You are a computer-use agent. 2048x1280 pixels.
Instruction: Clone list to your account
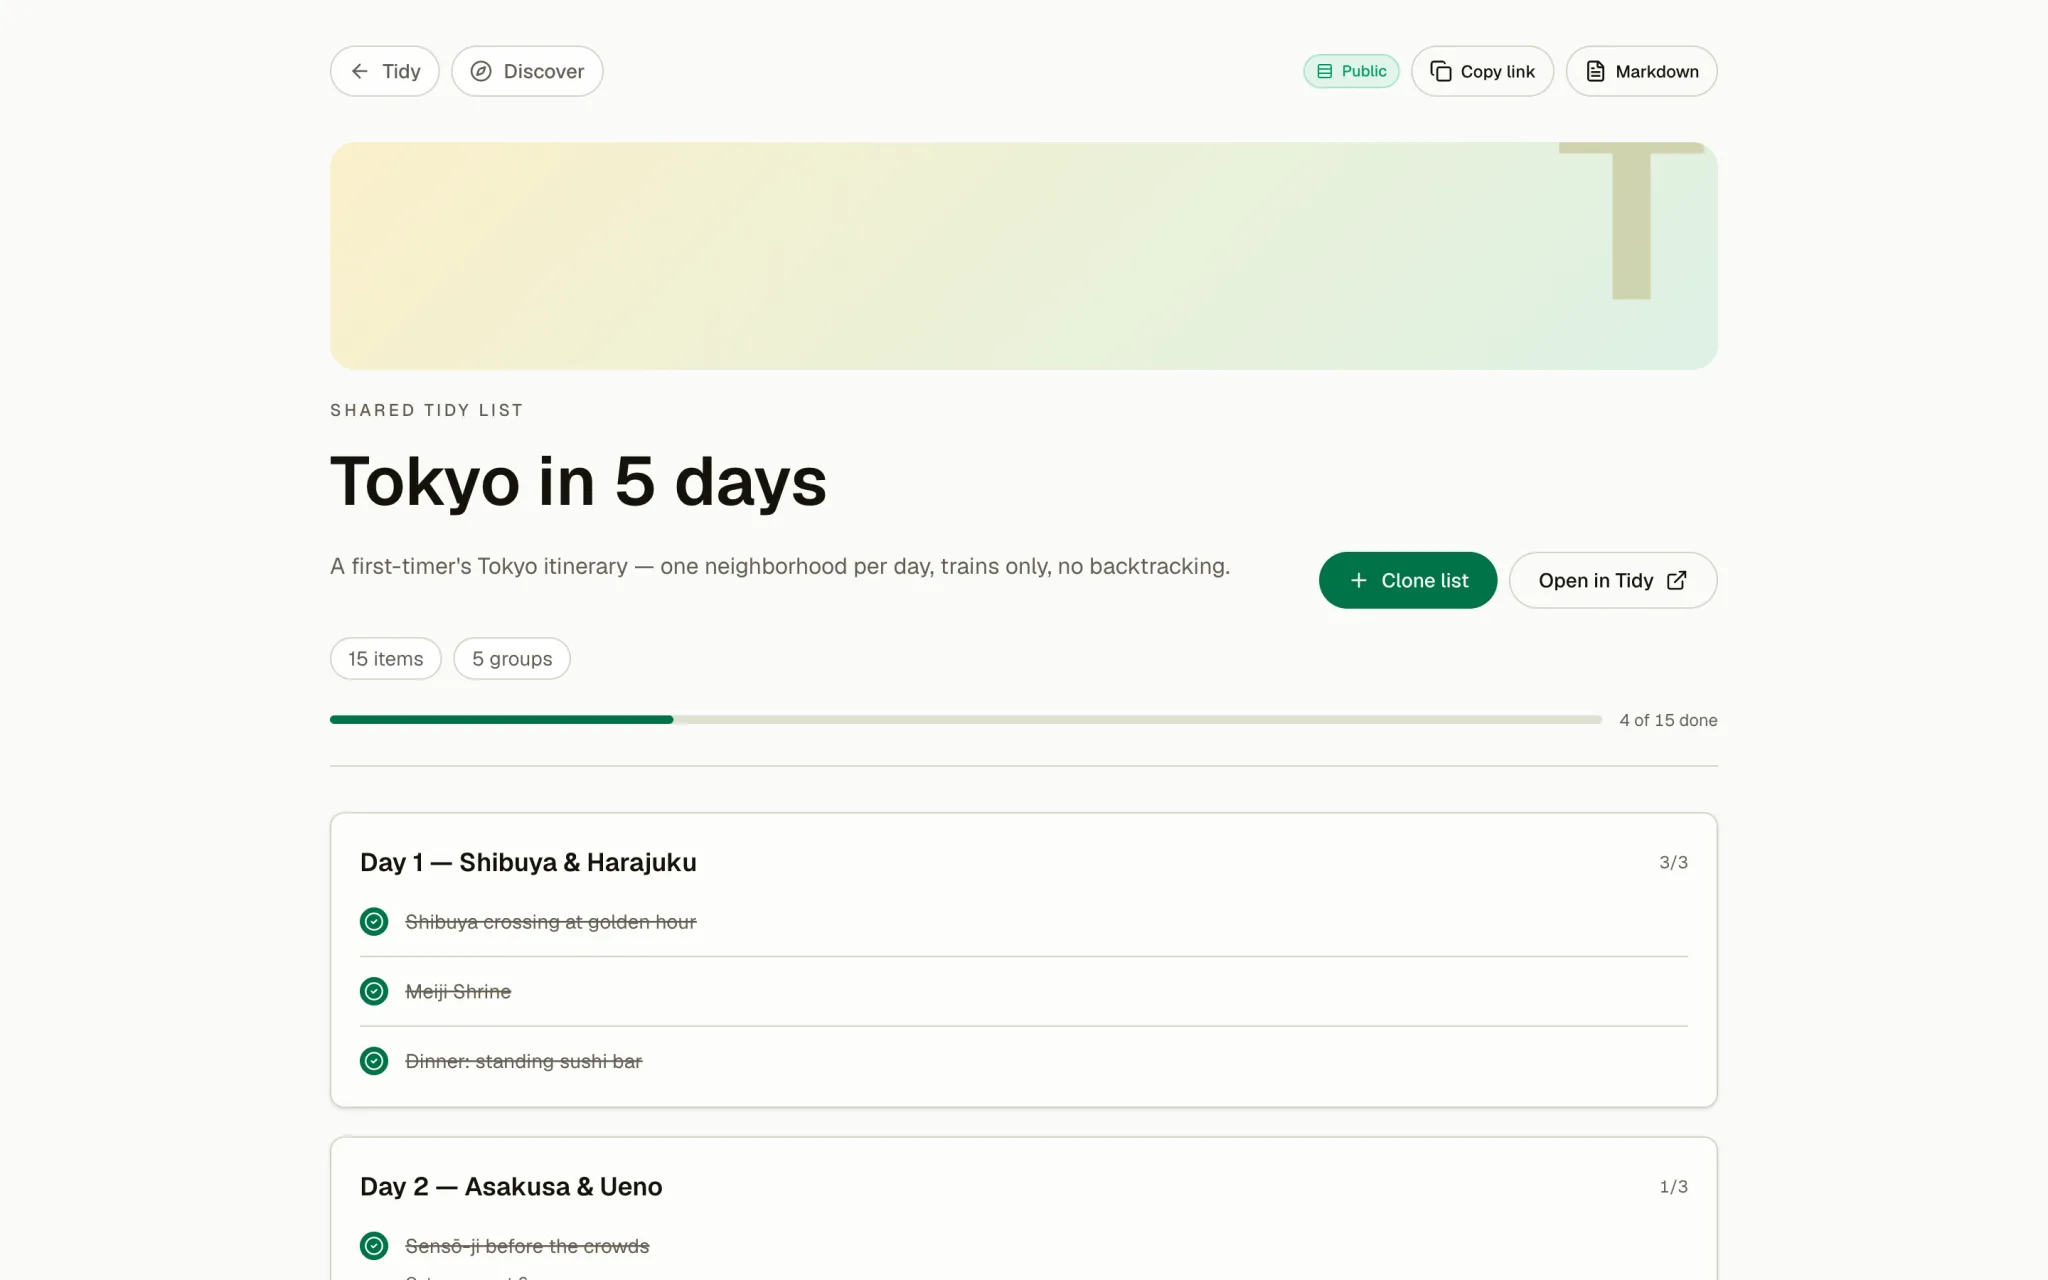click(1408, 580)
